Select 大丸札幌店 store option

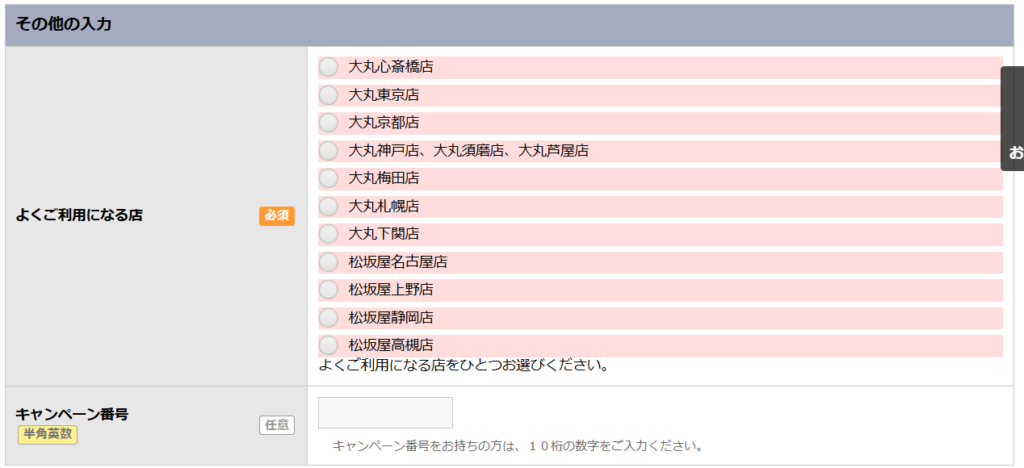(329, 206)
